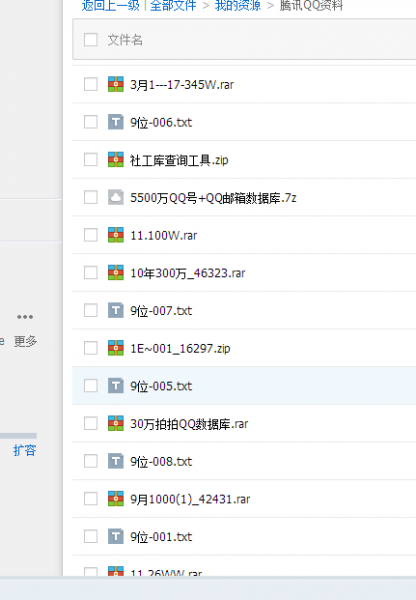Click the three-dot 更多 icon in sidebar
This screenshot has height=600, width=416.
[25, 317]
